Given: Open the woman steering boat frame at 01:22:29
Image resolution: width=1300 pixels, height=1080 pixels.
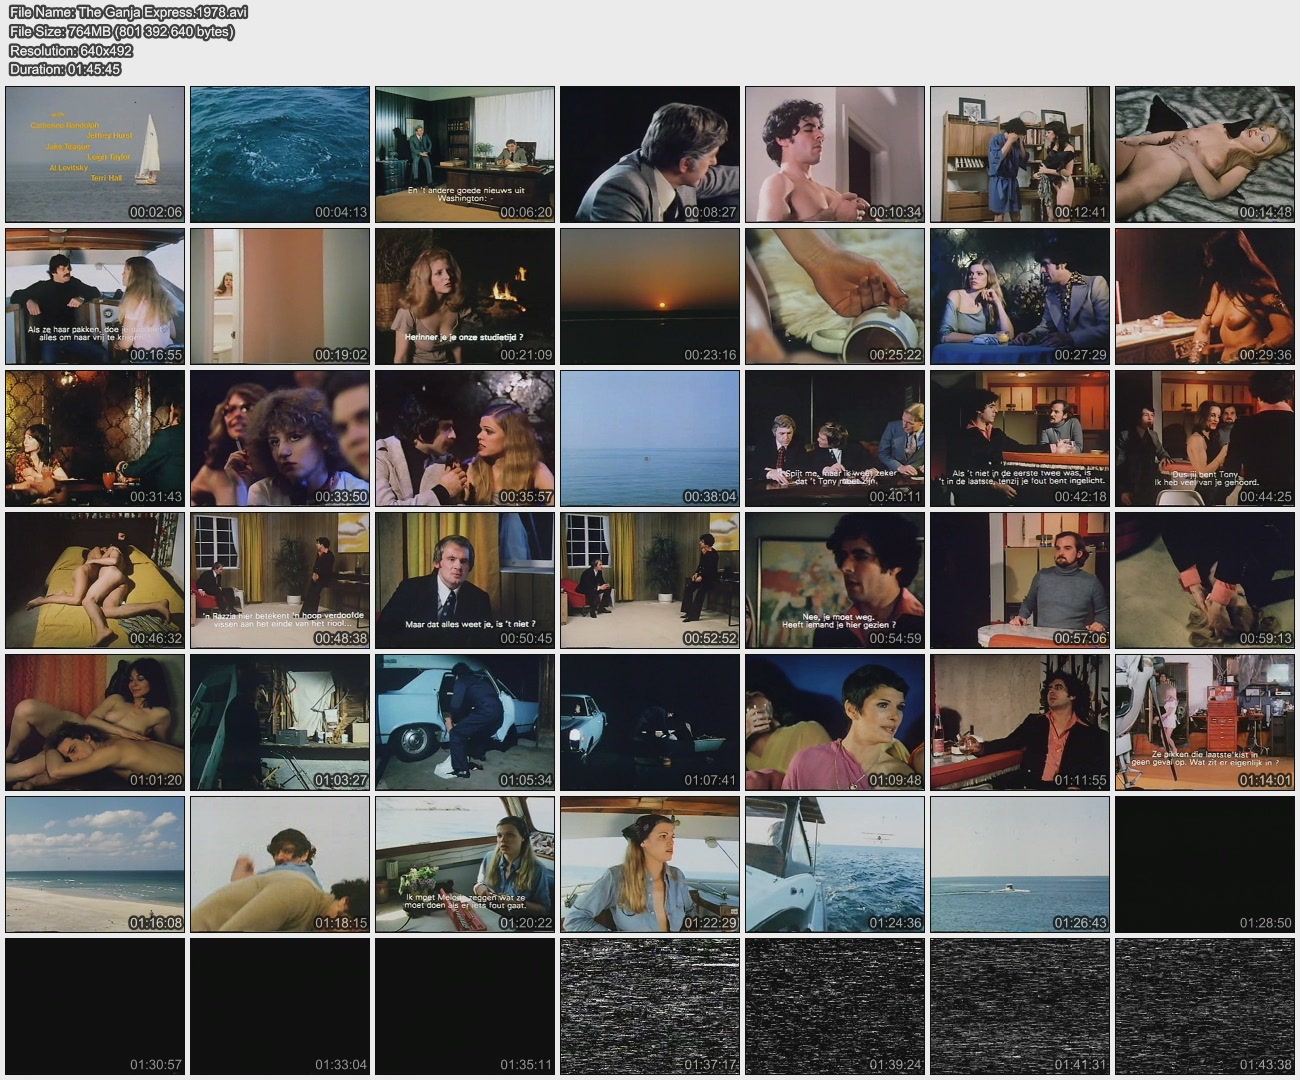Looking at the screenshot, I should (650, 864).
